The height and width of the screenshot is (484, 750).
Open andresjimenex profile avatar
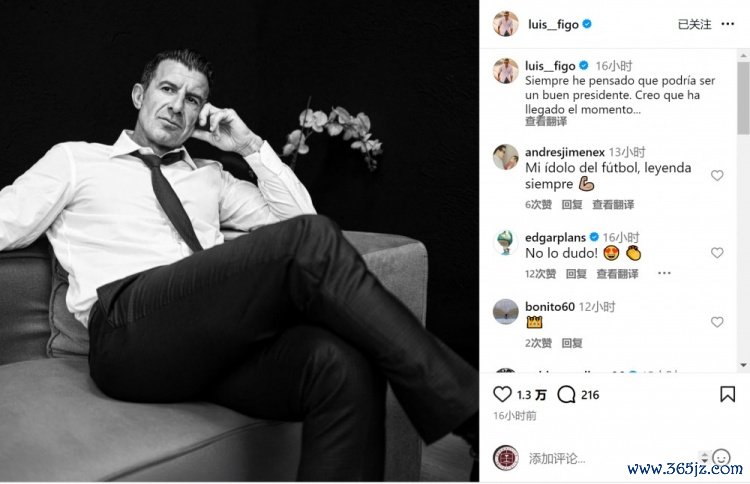click(x=506, y=157)
